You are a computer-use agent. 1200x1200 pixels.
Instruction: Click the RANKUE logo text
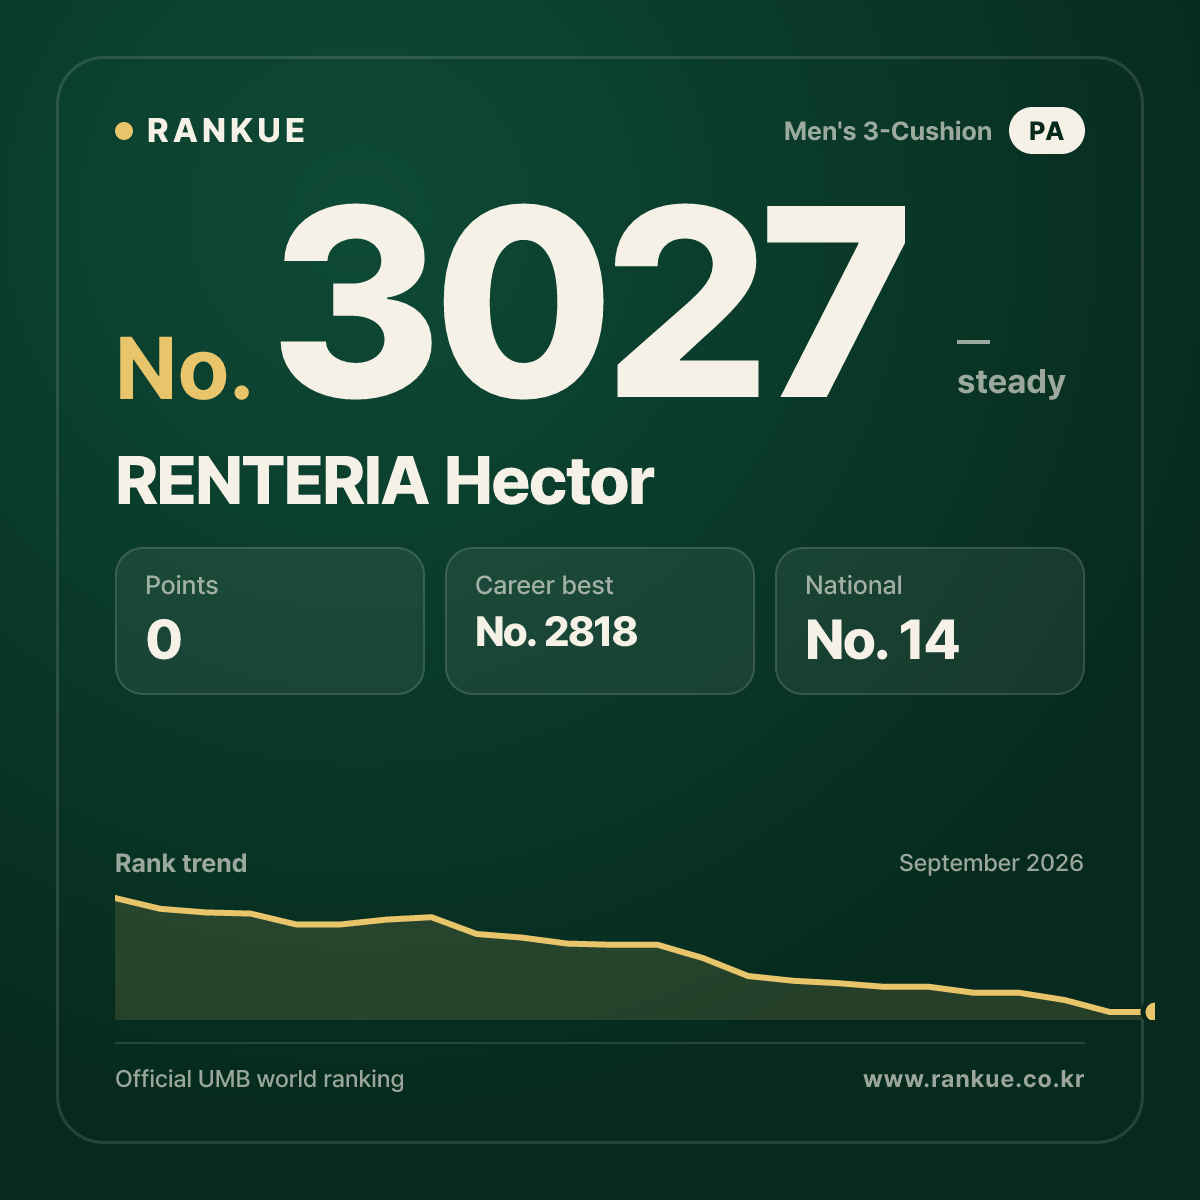click(226, 131)
